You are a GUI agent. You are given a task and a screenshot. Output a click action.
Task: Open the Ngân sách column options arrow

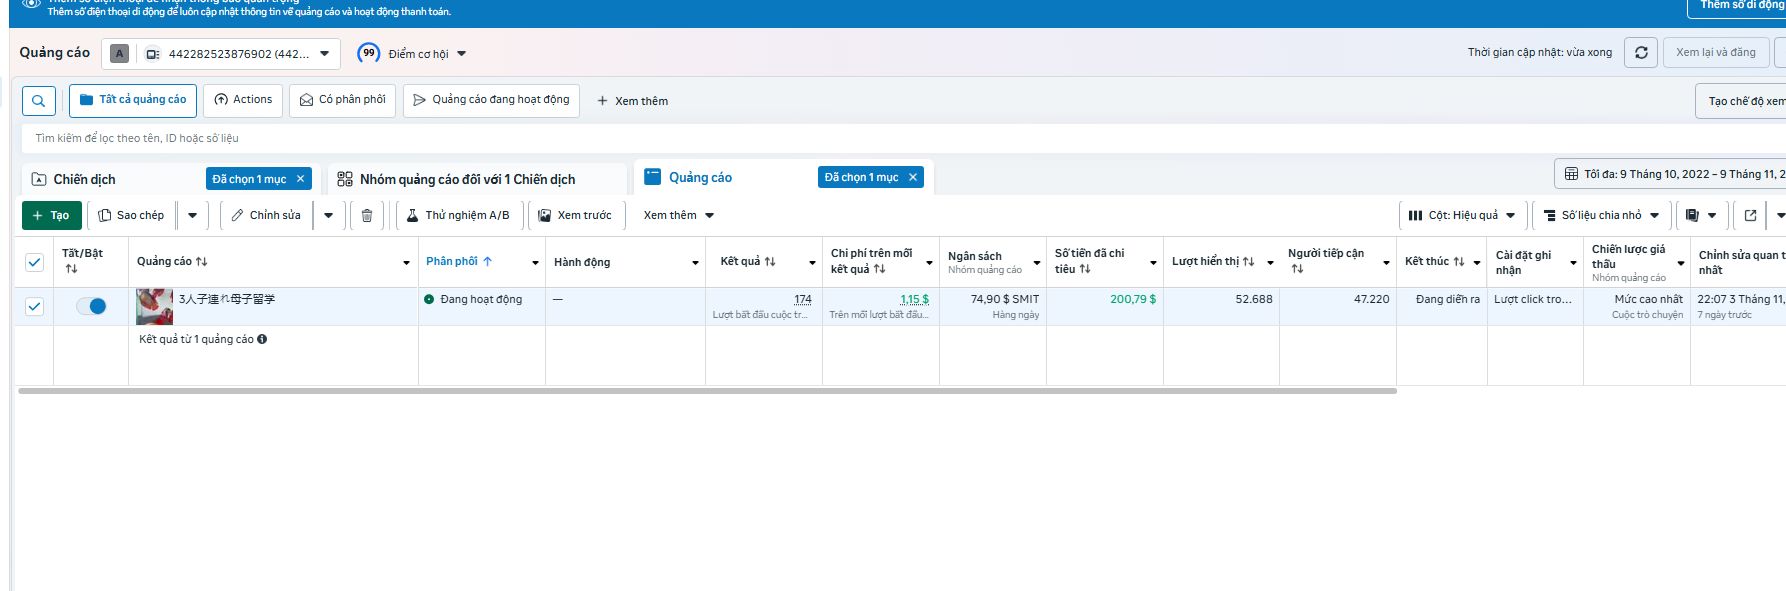1036,263
